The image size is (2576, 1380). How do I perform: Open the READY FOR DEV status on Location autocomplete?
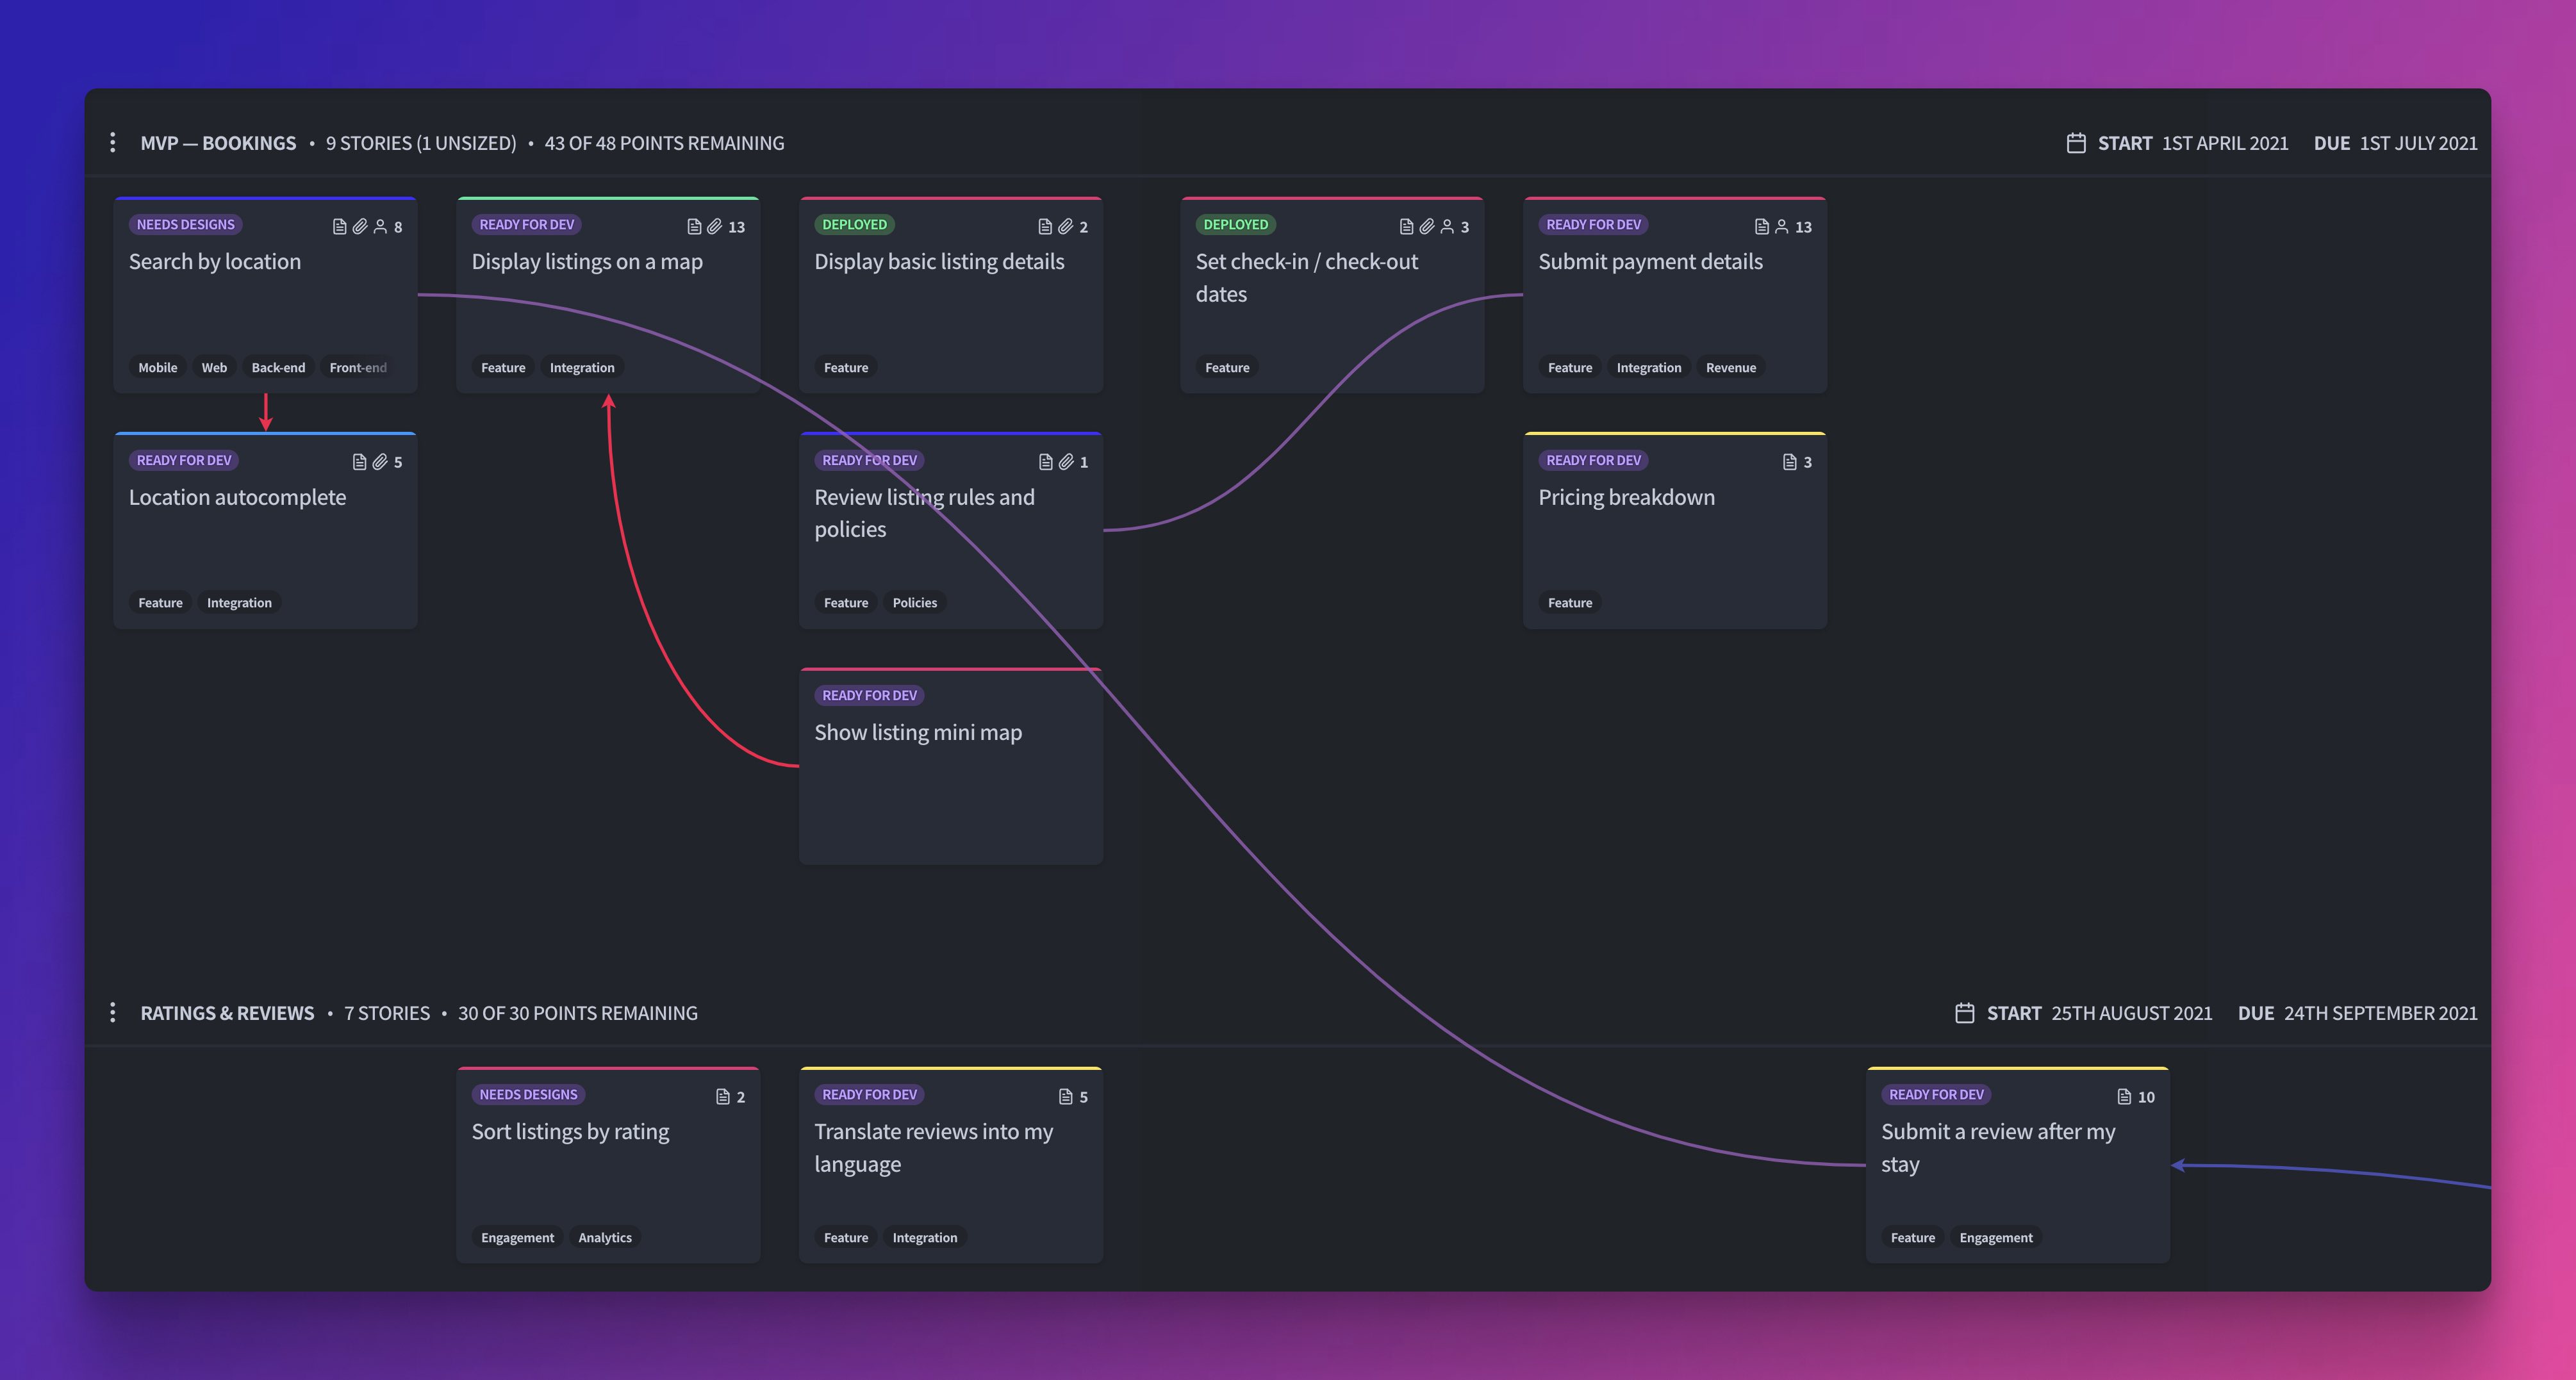pyautogui.click(x=183, y=459)
